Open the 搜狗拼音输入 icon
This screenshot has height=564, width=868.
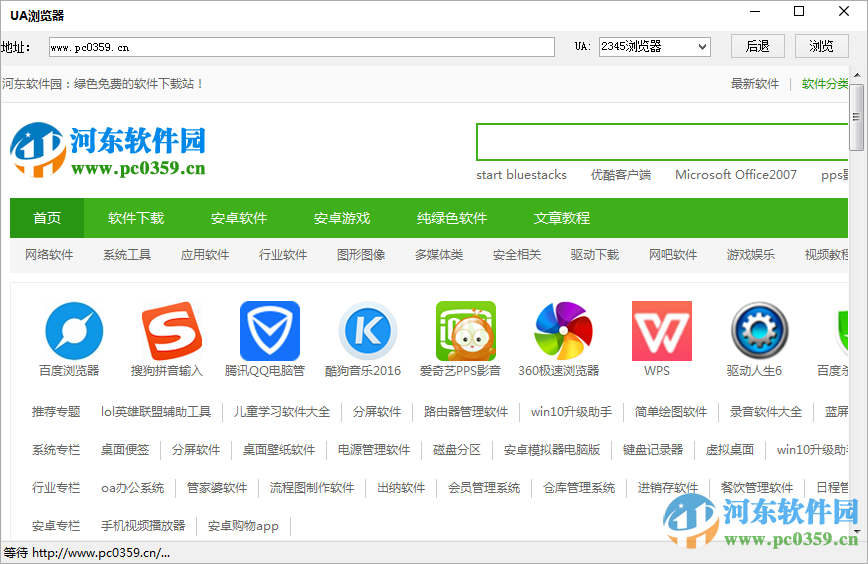172,330
